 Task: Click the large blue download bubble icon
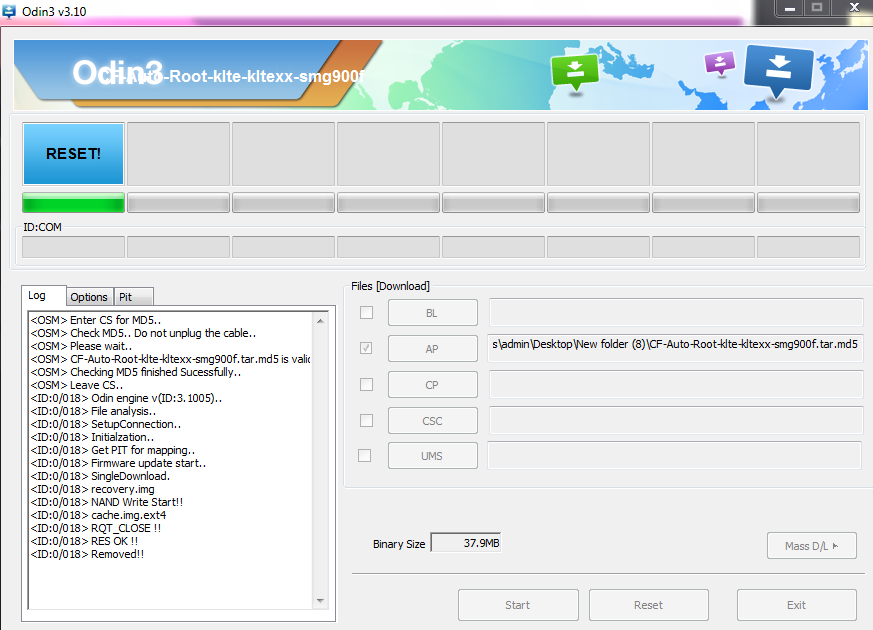coord(778,70)
